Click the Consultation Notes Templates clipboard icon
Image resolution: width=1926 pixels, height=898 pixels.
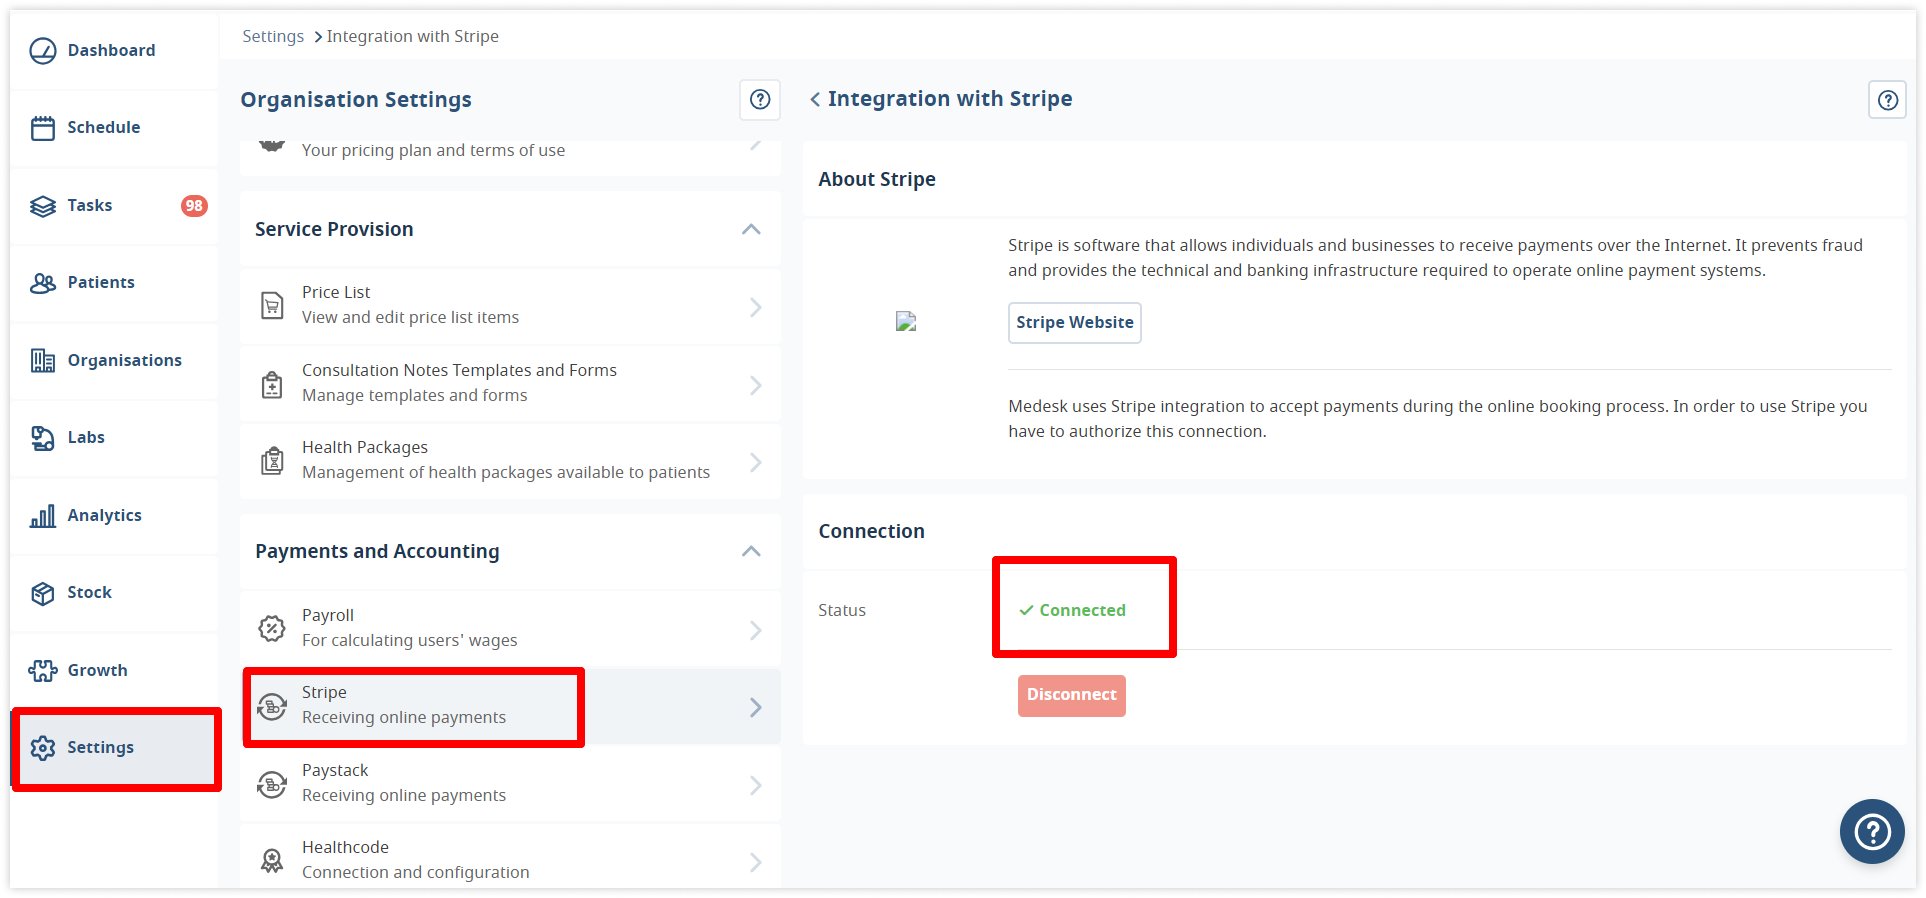(x=272, y=384)
